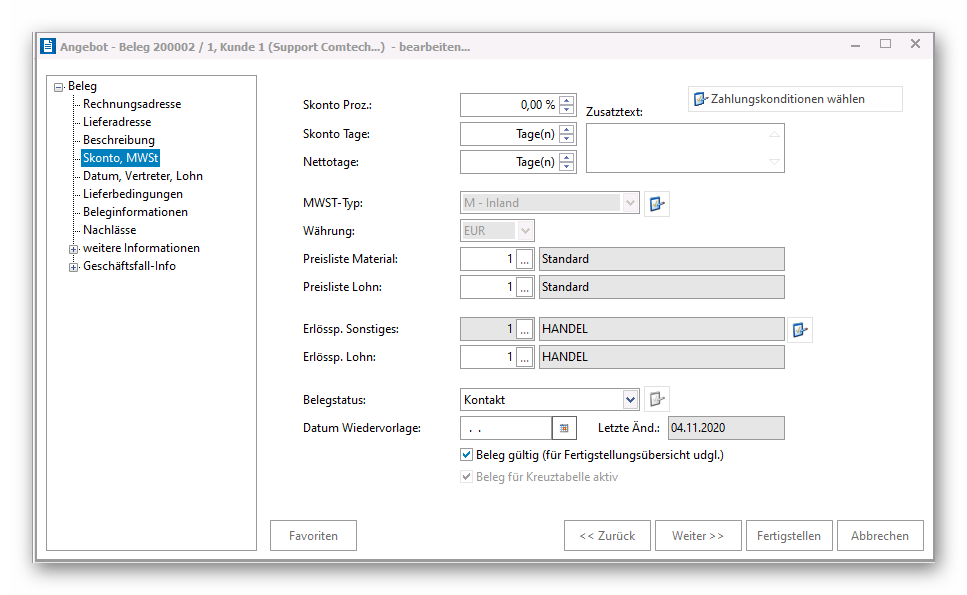Image resolution: width=967 pixels, height=595 pixels.
Task: Click the edit icon next to Erlössp. Sonstiges
Action: [x=799, y=329]
